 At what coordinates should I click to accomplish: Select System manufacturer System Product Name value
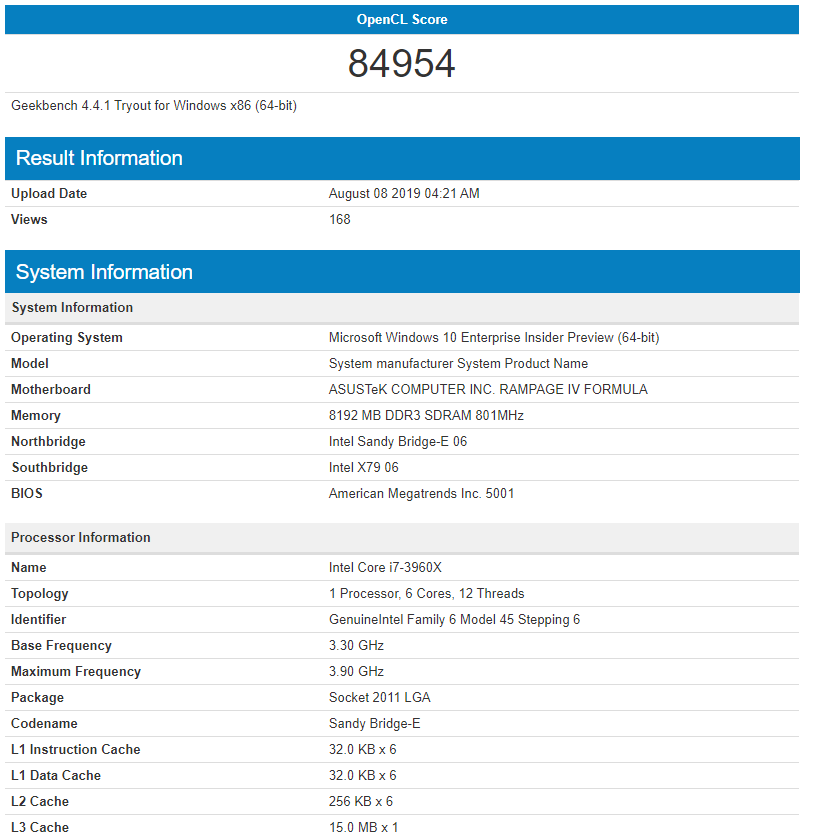pos(458,364)
